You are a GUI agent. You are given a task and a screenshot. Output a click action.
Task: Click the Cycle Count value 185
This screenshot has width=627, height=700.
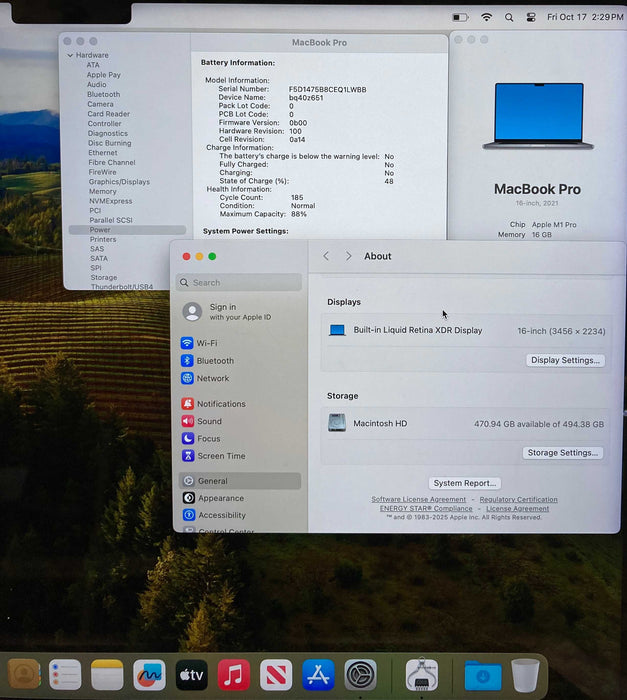[x=297, y=197]
